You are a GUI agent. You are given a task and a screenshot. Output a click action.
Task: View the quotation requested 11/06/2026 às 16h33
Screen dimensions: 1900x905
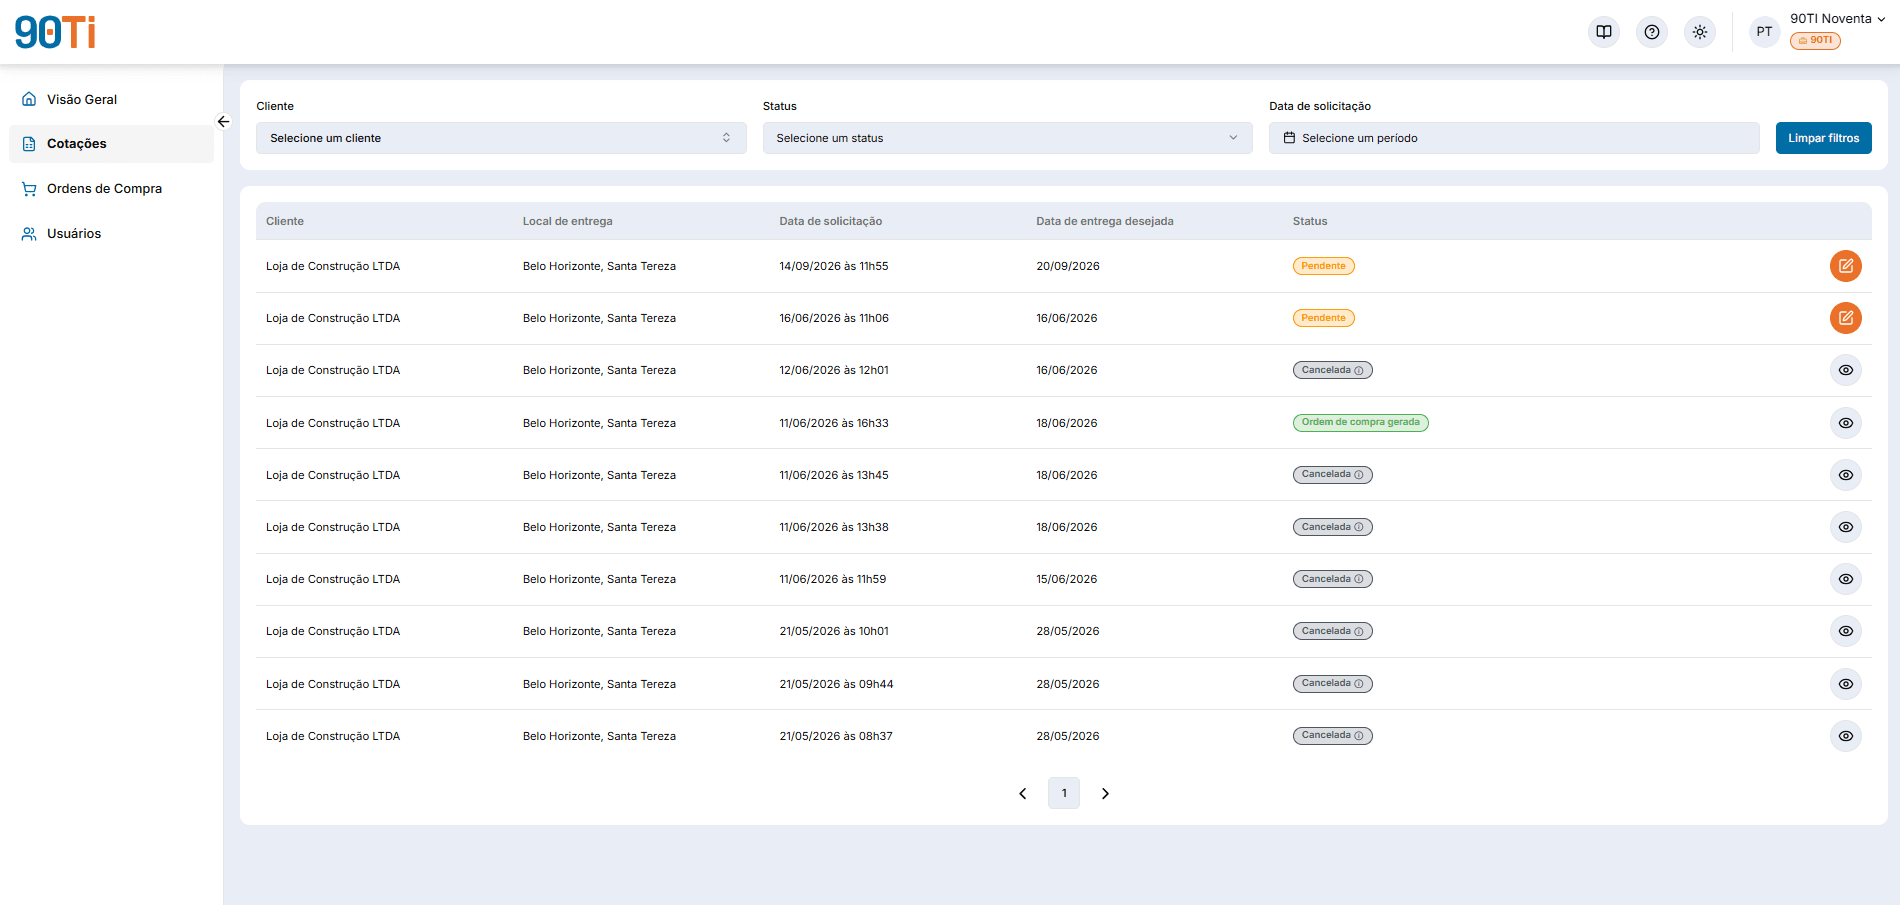click(x=1846, y=423)
